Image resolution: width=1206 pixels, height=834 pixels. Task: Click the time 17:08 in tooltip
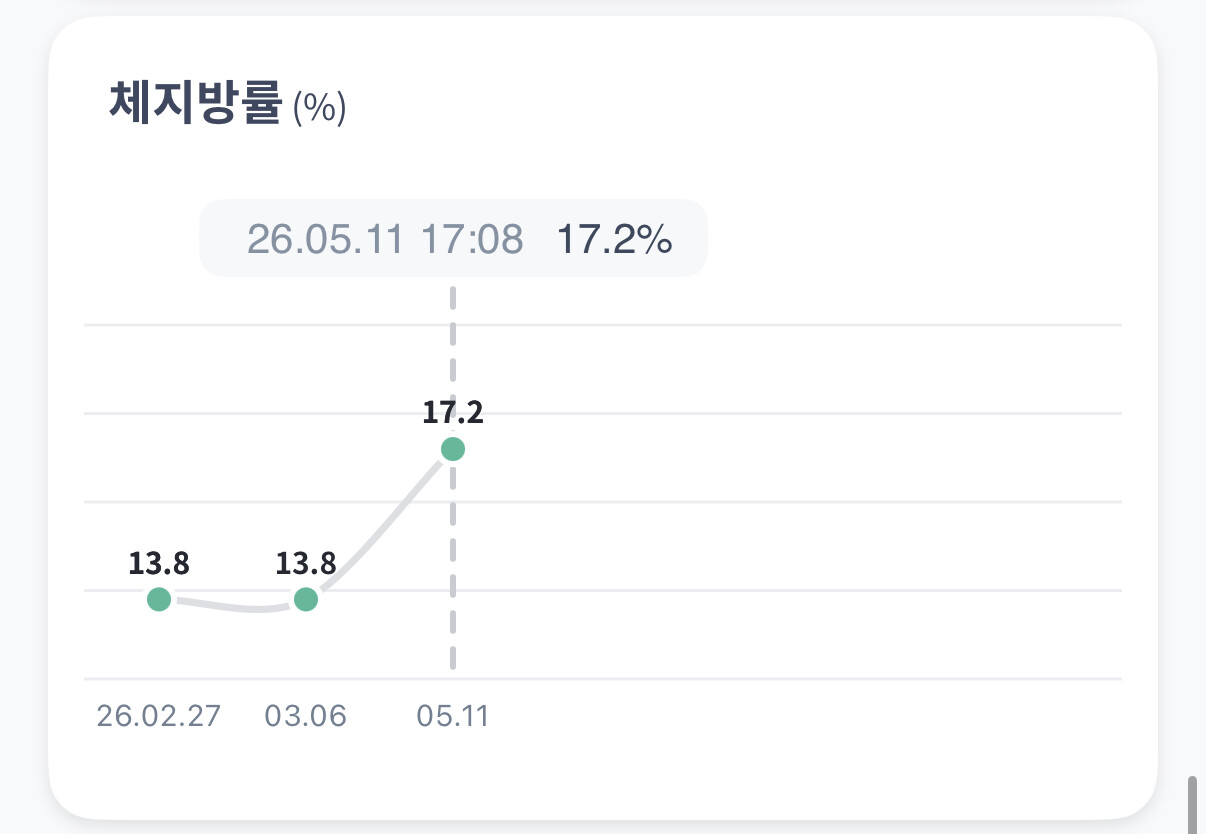471,240
